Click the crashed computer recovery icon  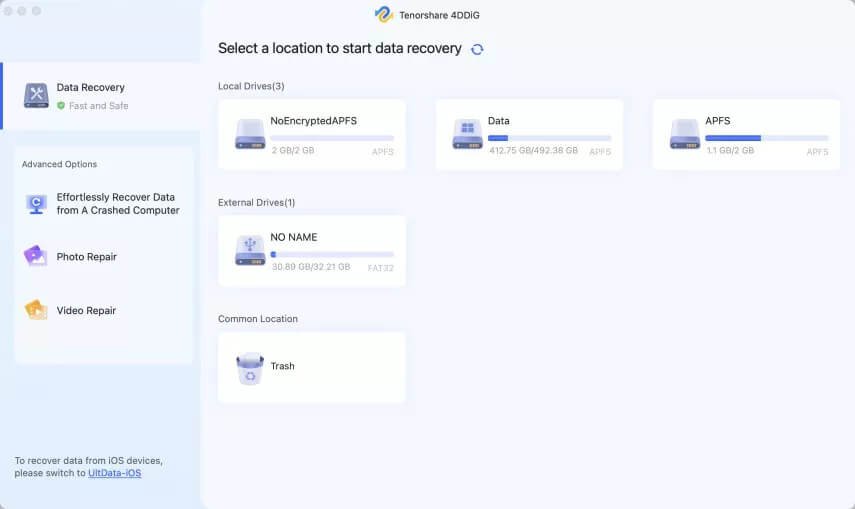(36, 204)
